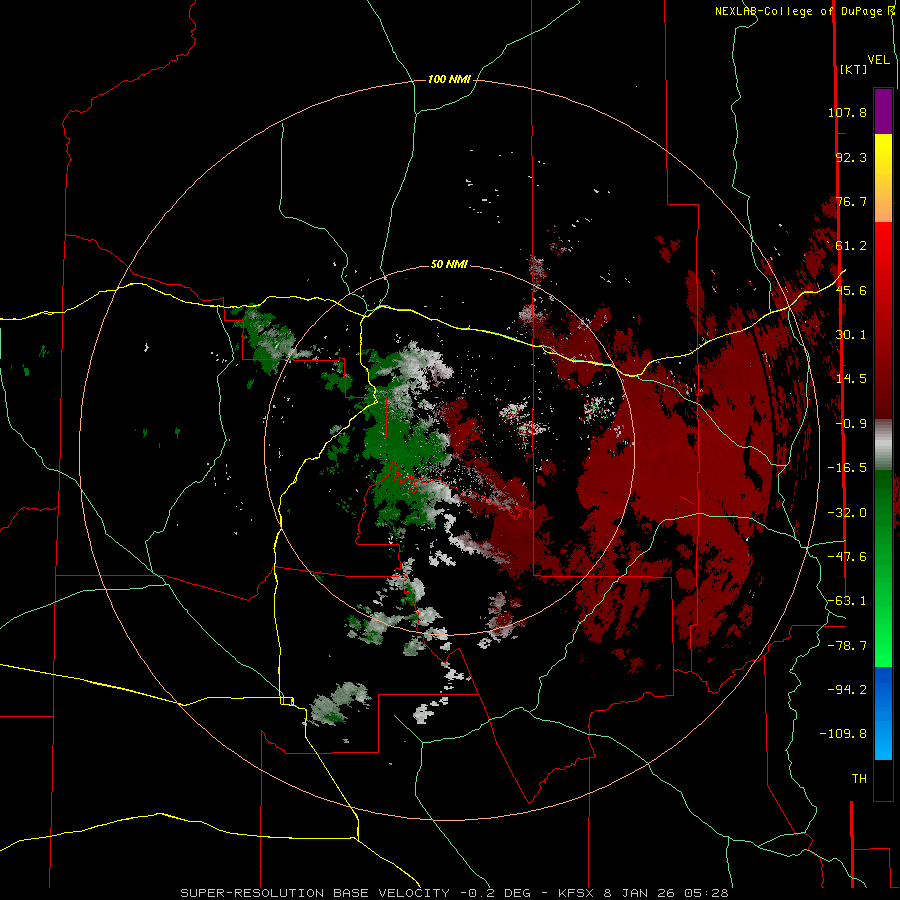Click the 92.3 velocity scale value
The width and height of the screenshot is (900, 900).
[x=851, y=157]
